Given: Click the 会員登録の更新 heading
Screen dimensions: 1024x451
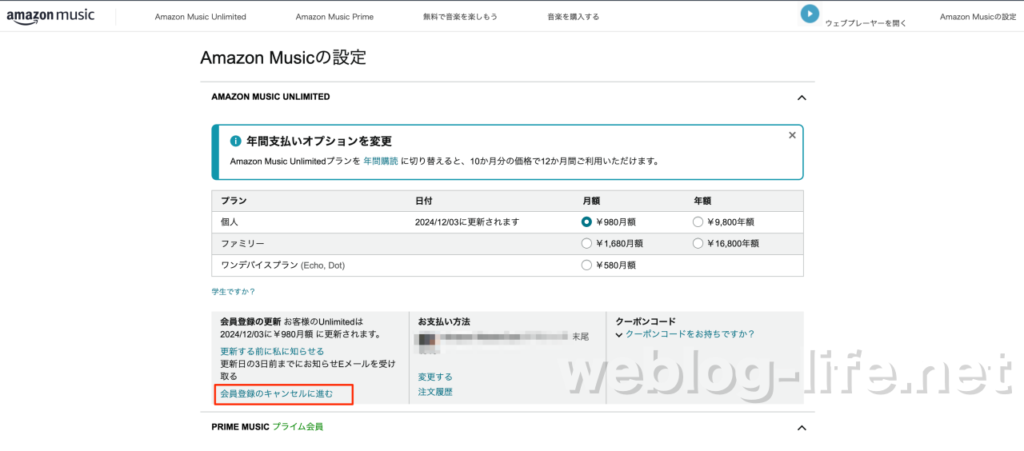Looking at the screenshot, I should (x=251, y=322).
